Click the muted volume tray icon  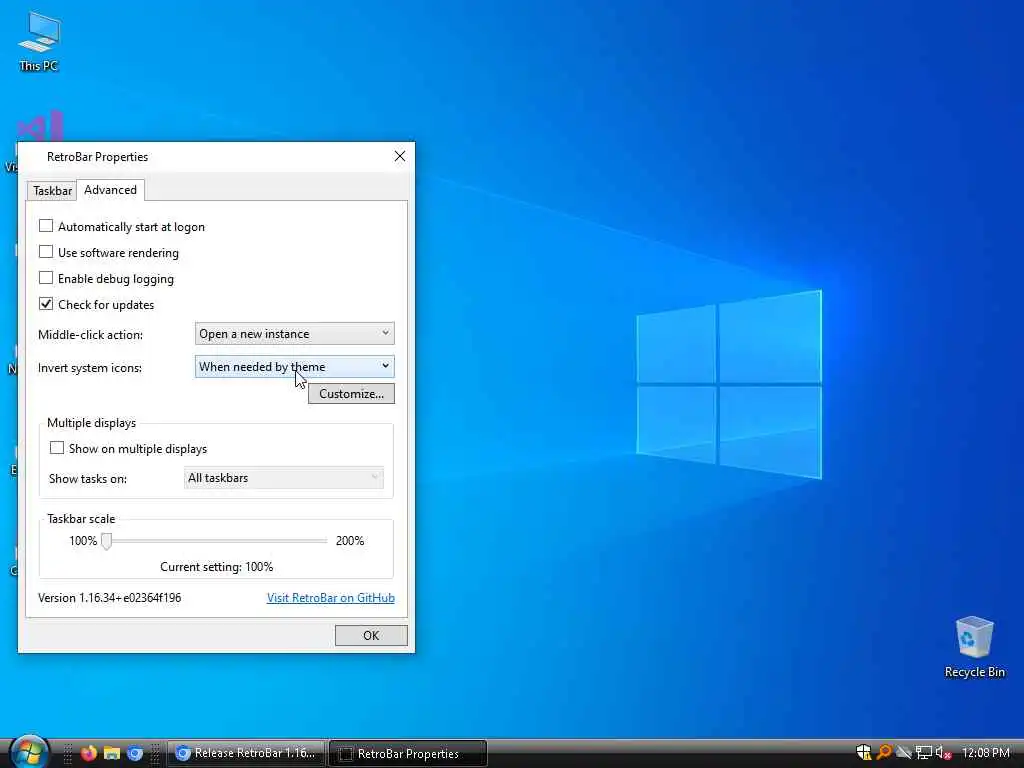(x=942, y=752)
